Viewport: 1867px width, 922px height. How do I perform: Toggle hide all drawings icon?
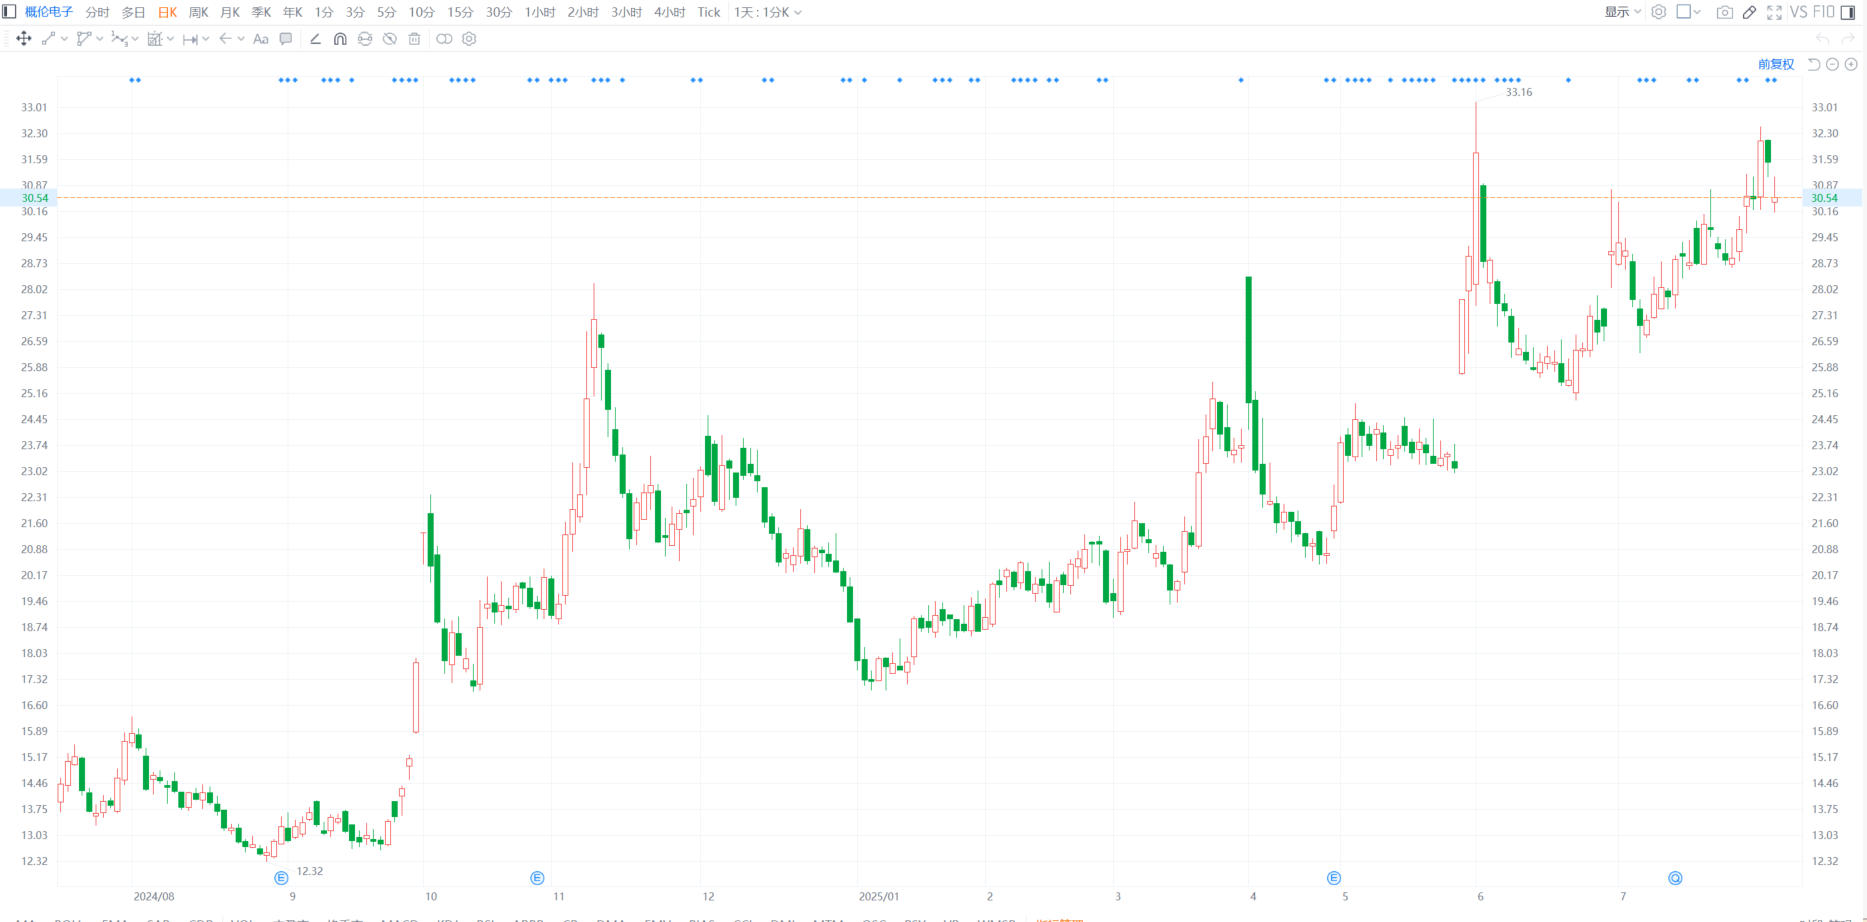tap(389, 39)
